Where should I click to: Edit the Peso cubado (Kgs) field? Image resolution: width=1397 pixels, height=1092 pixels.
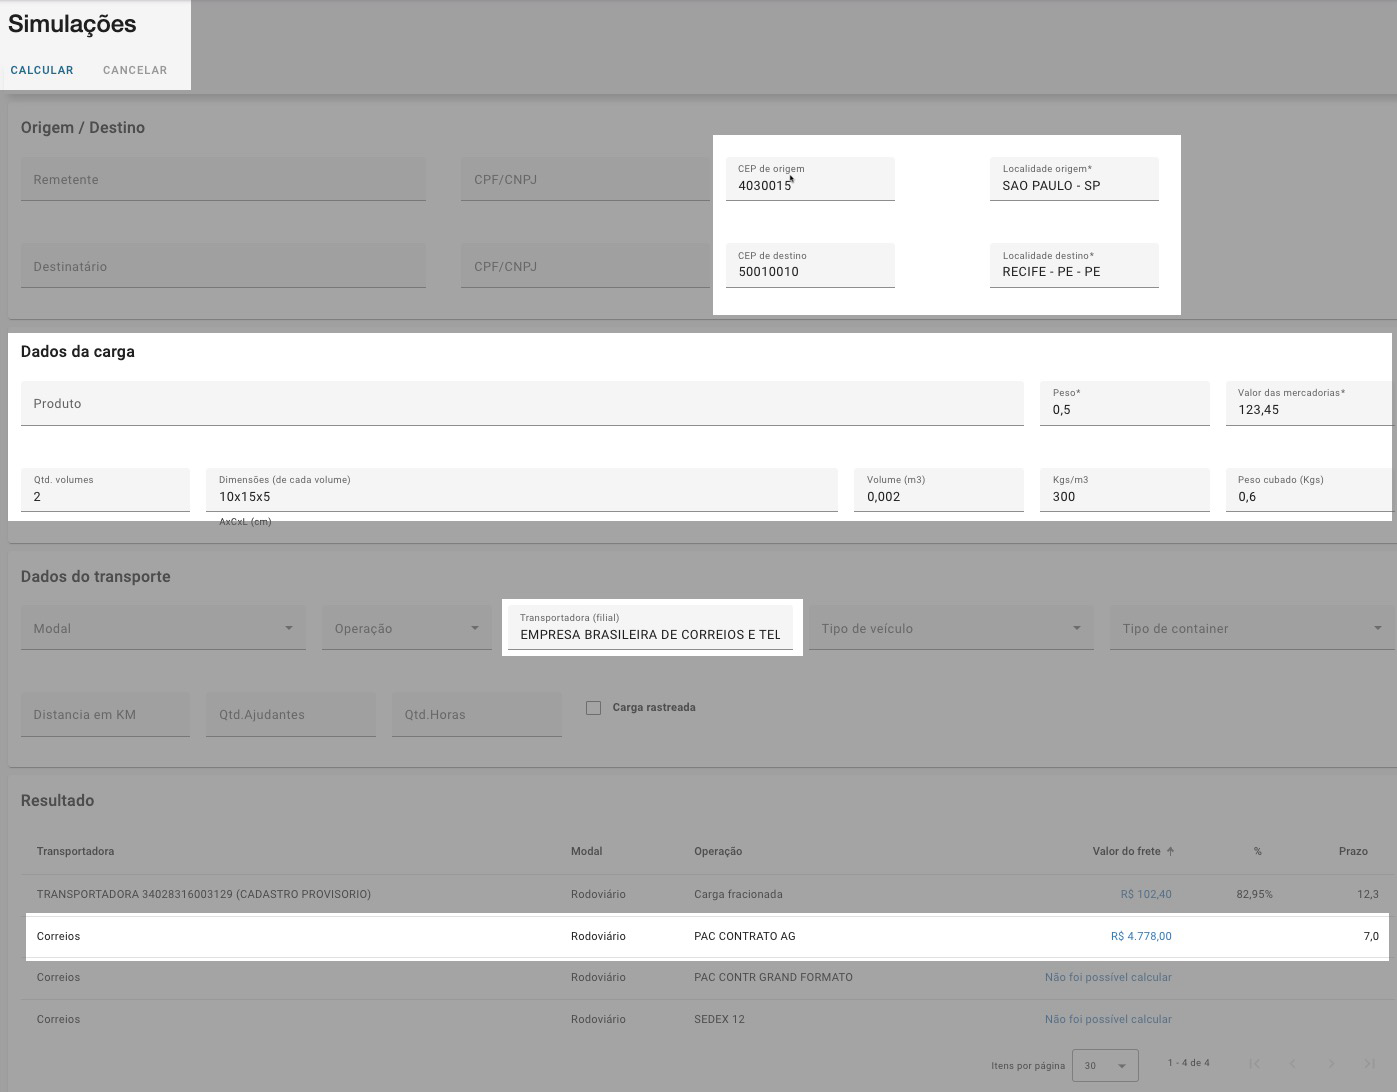1311,490
